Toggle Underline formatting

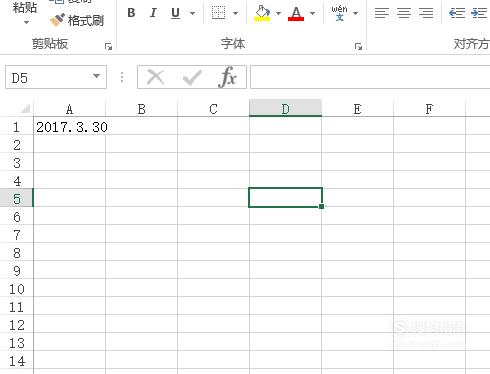coord(175,13)
